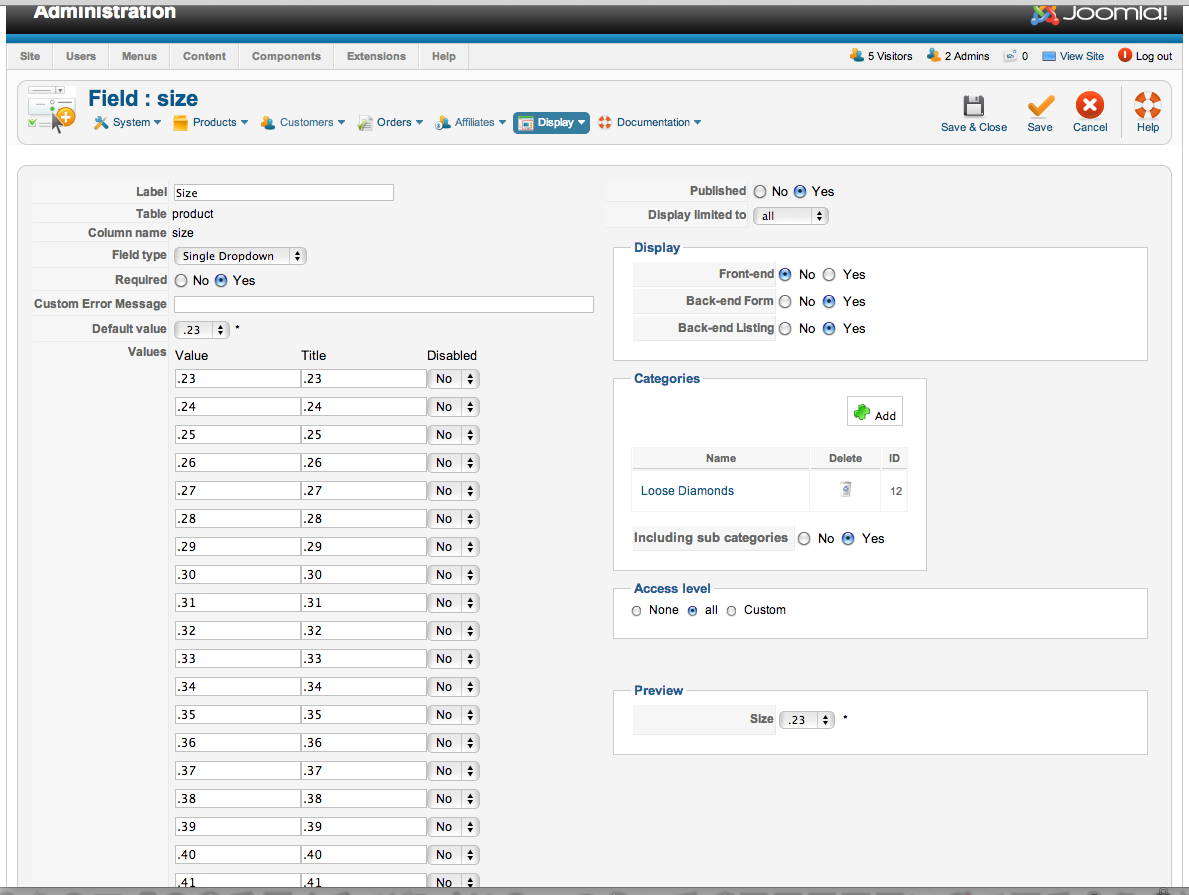Click the Log out power icon

(1125, 55)
